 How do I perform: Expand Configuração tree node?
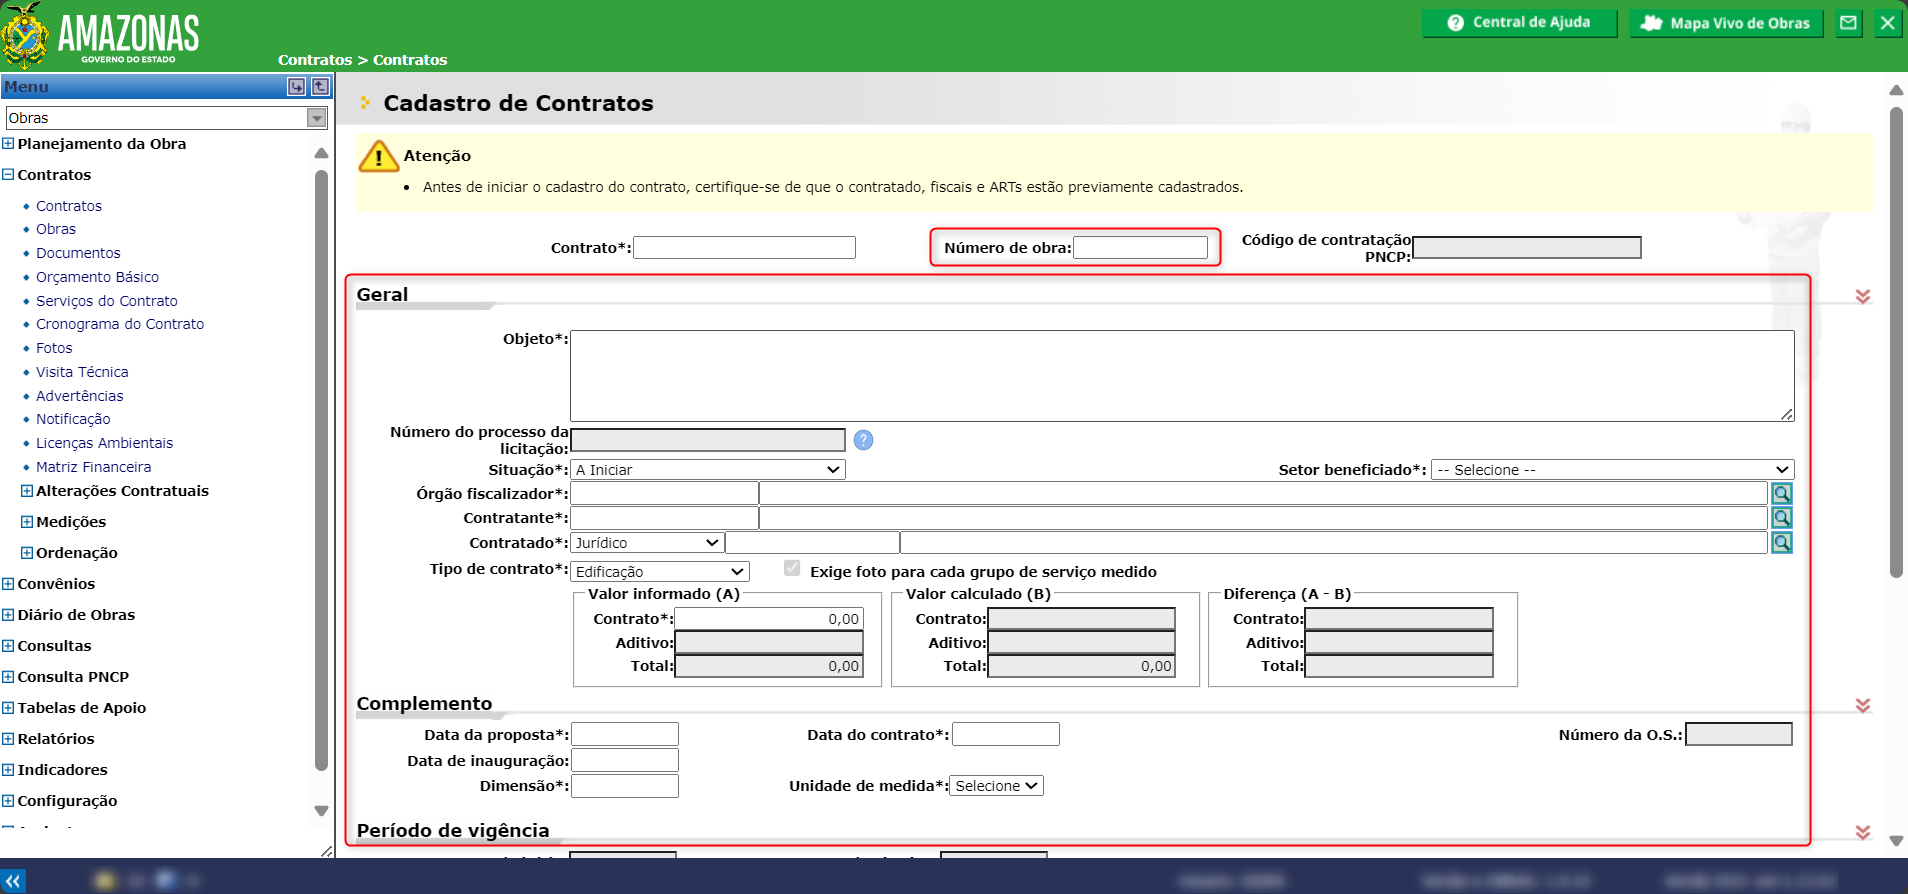click(x=8, y=801)
